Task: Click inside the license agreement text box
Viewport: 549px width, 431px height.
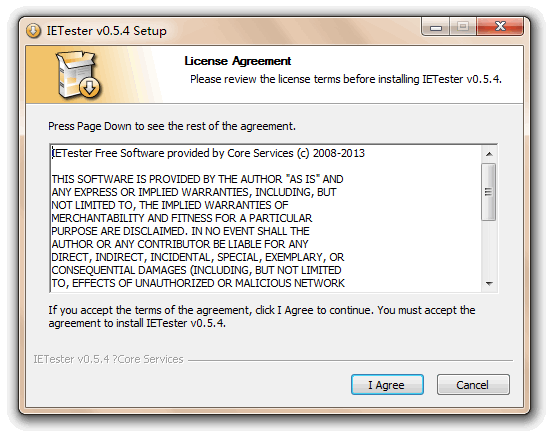Action: coord(266,218)
